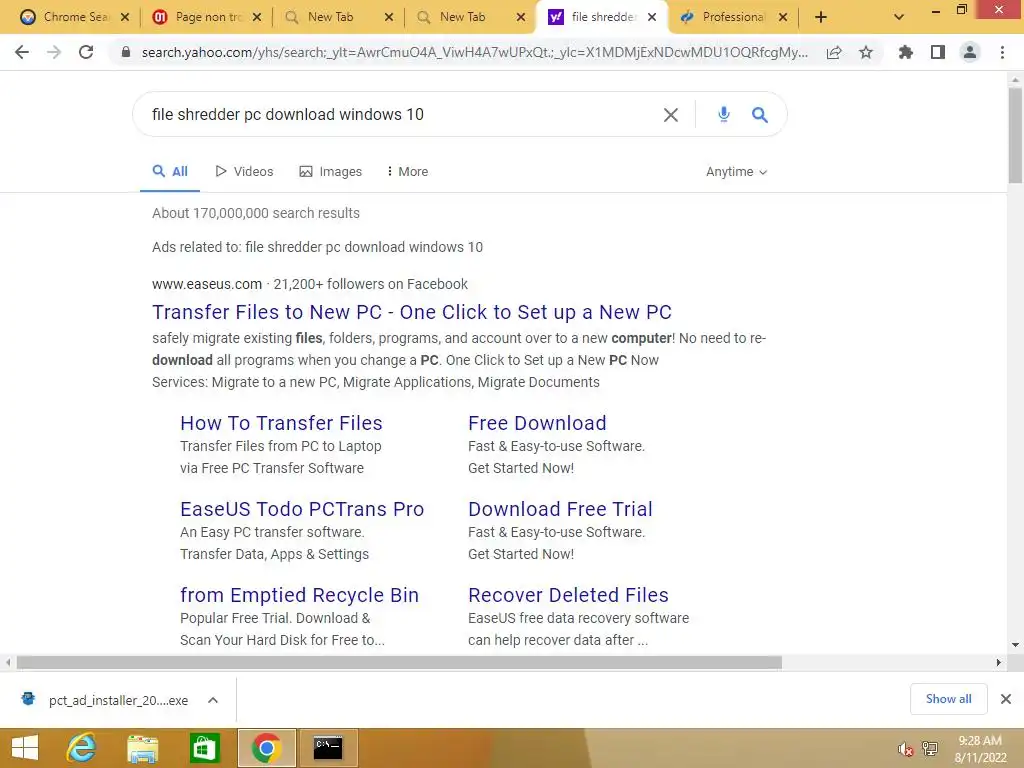Open the 'Free Download' link

(x=537, y=423)
